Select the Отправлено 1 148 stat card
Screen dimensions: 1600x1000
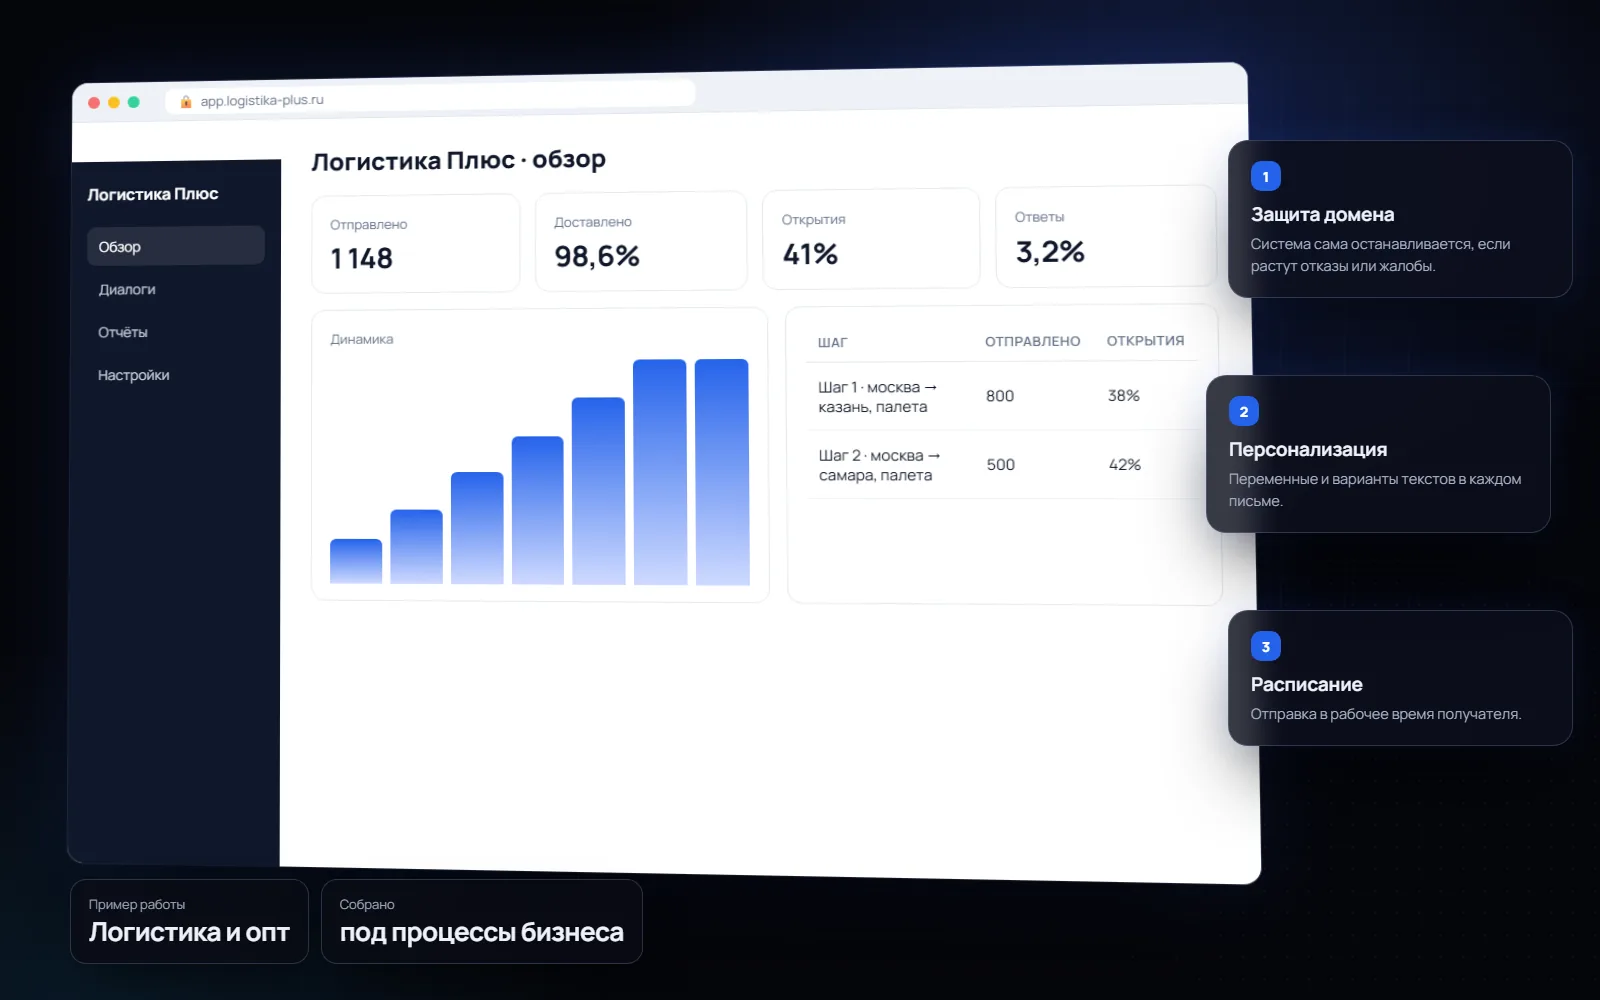pos(416,244)
